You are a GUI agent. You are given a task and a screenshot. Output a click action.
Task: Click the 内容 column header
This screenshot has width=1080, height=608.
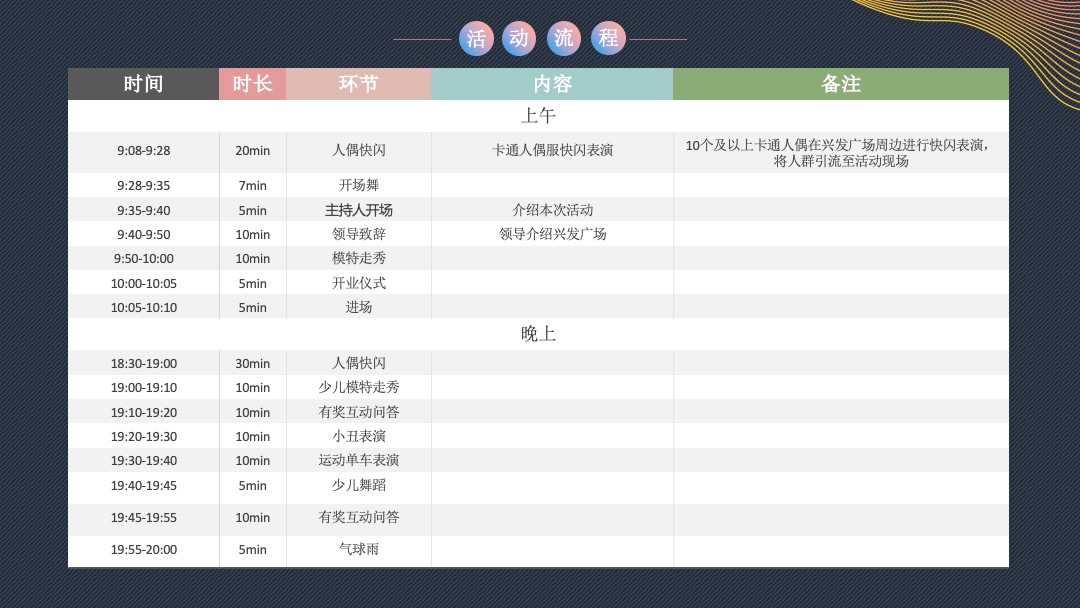click(x=552, y=84)
